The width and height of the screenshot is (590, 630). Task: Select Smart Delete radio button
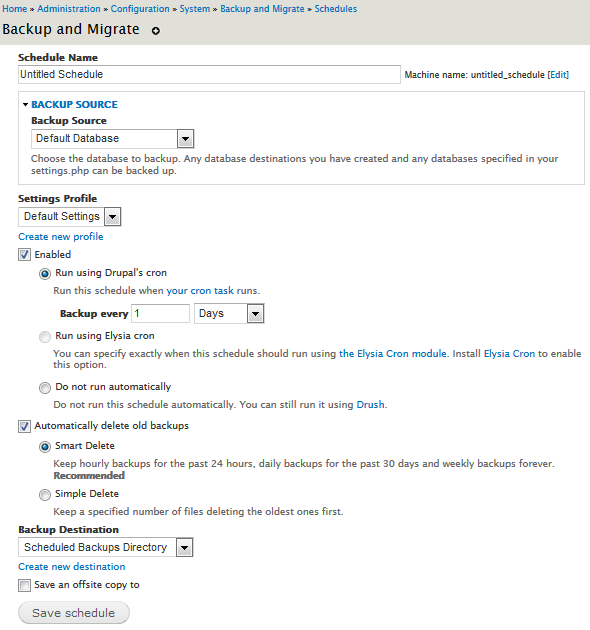point(45,447)
